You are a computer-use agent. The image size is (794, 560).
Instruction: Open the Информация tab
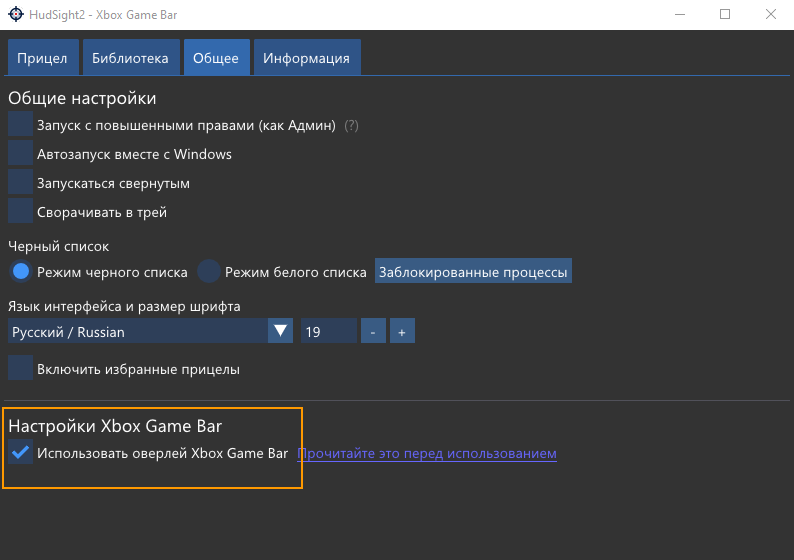306,58
